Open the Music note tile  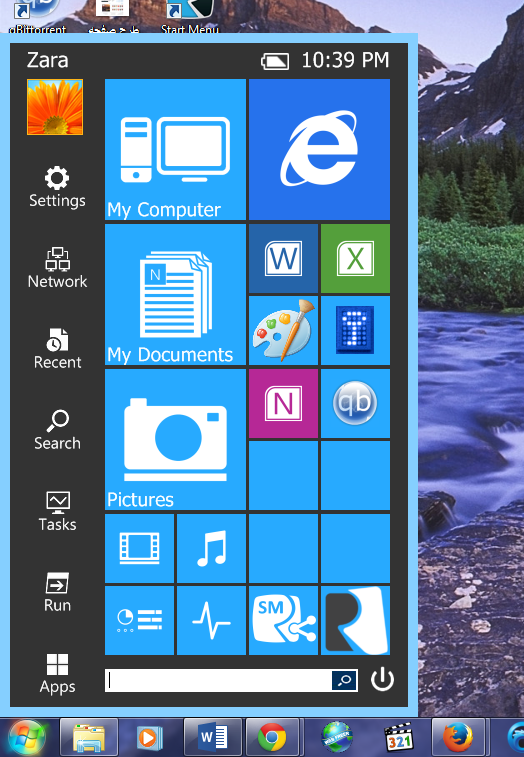coord(212,548)
